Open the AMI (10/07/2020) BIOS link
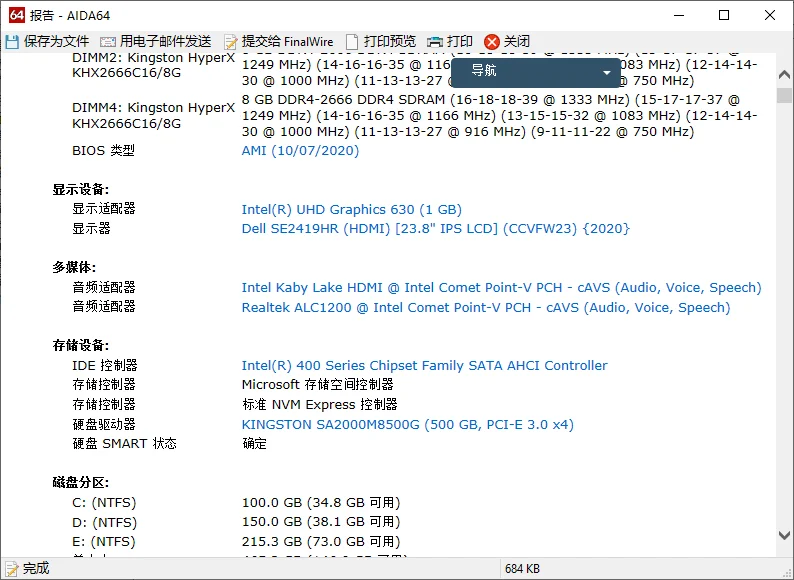The height and width of the screenshot is (580, 794). [x=300, y=151]
